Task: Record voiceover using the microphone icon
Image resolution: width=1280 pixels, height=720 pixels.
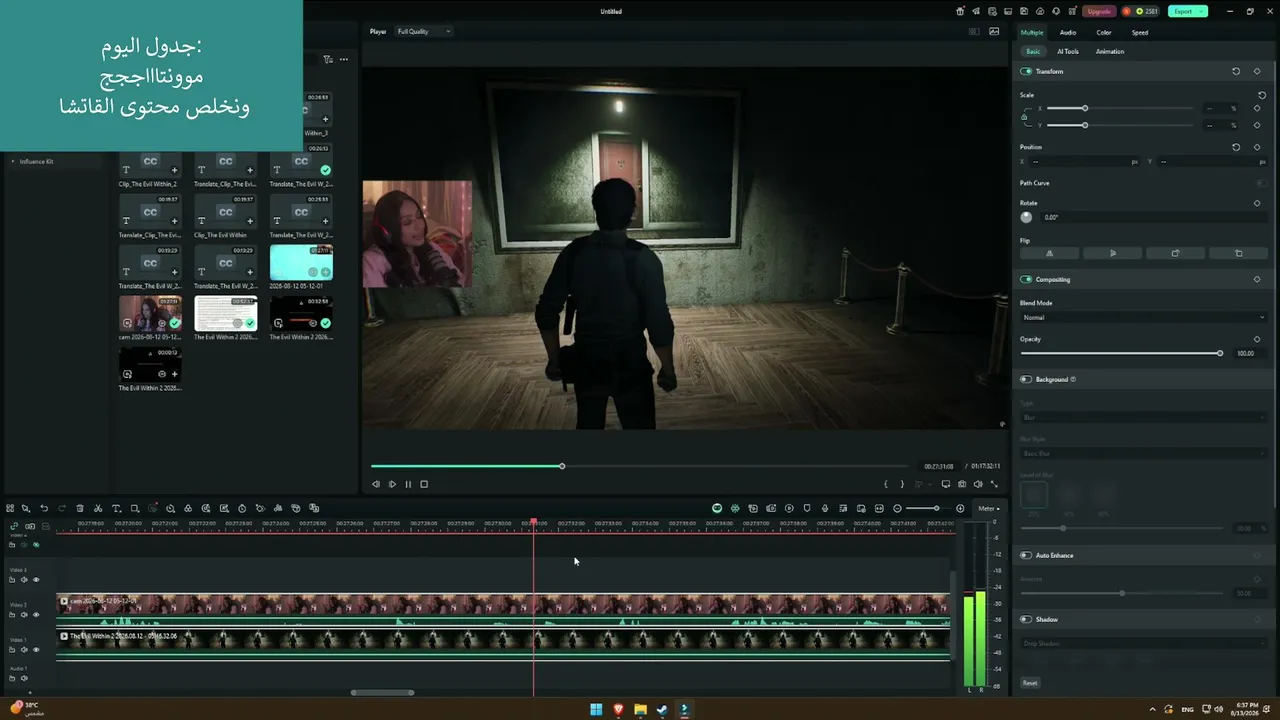Action: [x=825, y=509]
